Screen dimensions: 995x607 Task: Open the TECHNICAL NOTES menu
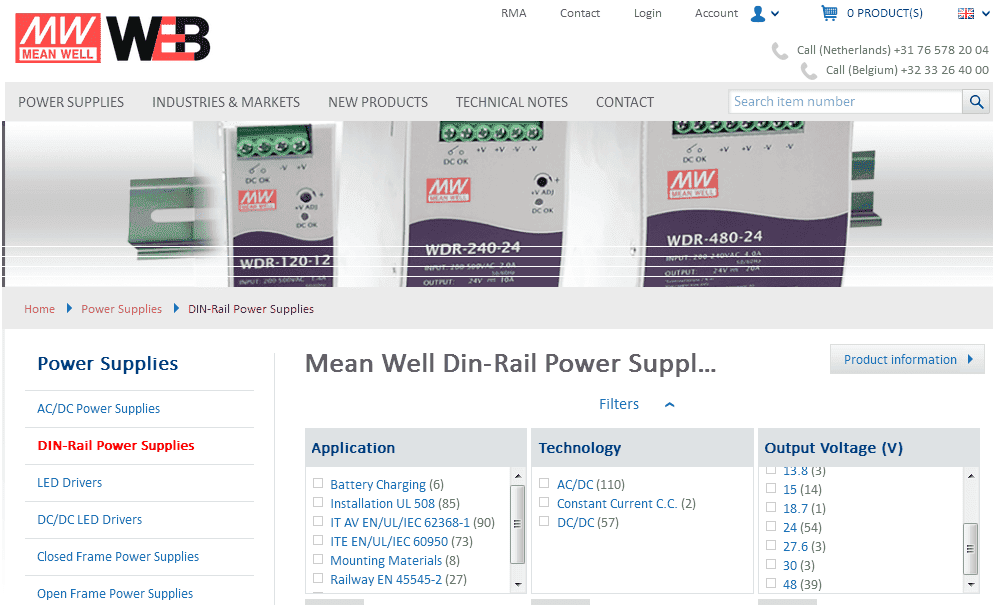tap(511, 102)
